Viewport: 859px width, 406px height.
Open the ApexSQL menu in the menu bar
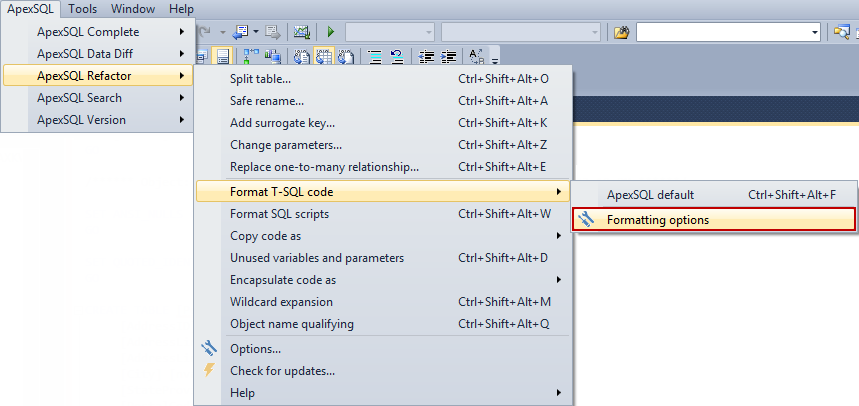(x=30, y=9)
